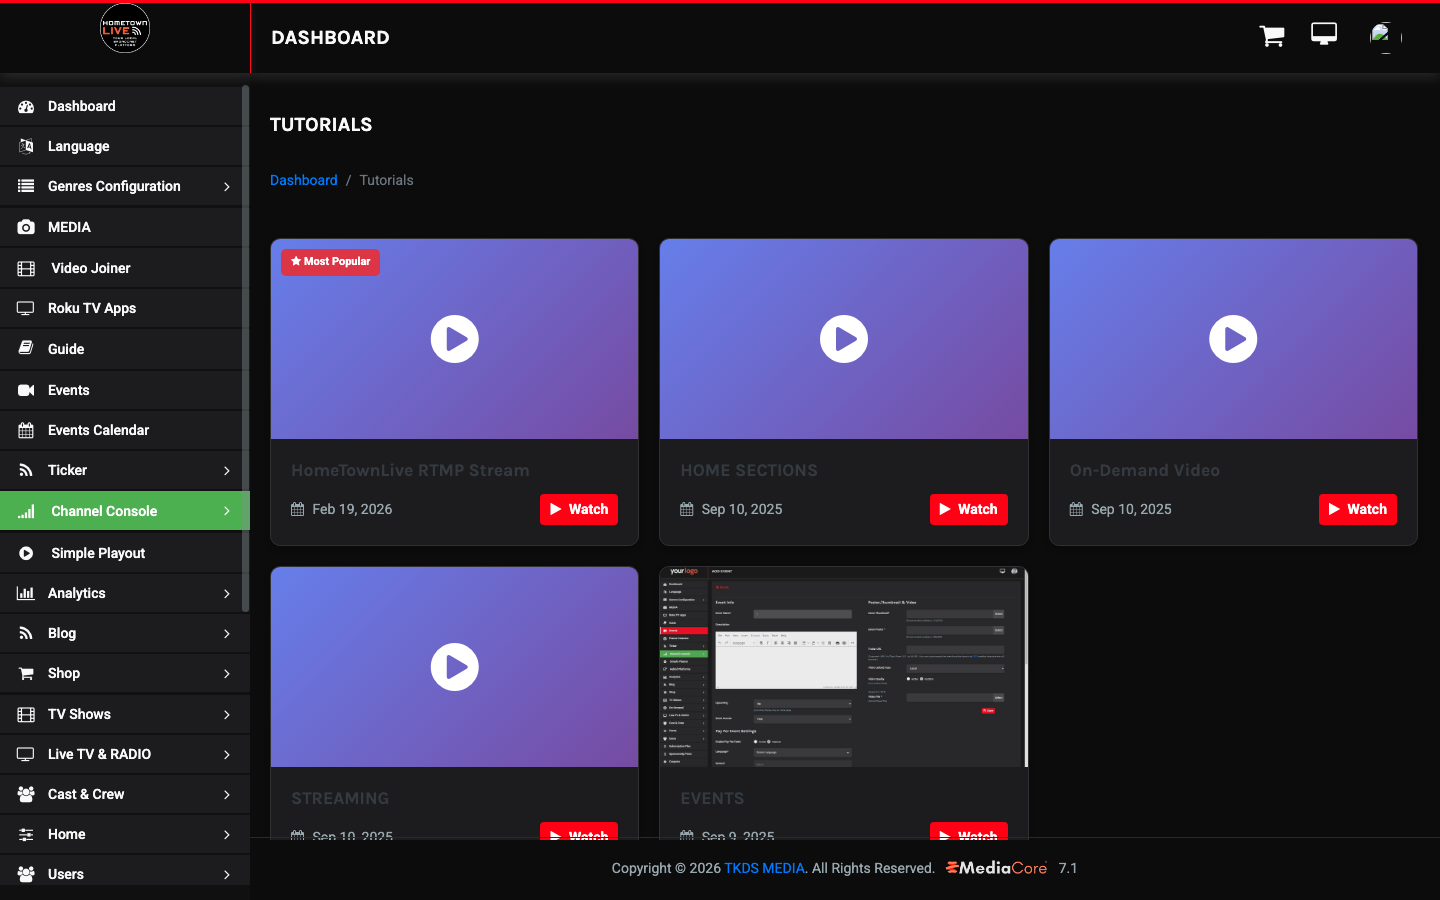This screenshot has height=900, width=1440.
Task: Click the sidebar vertical scrollbar
Action: pyautogui.click(x=245, y=348)
